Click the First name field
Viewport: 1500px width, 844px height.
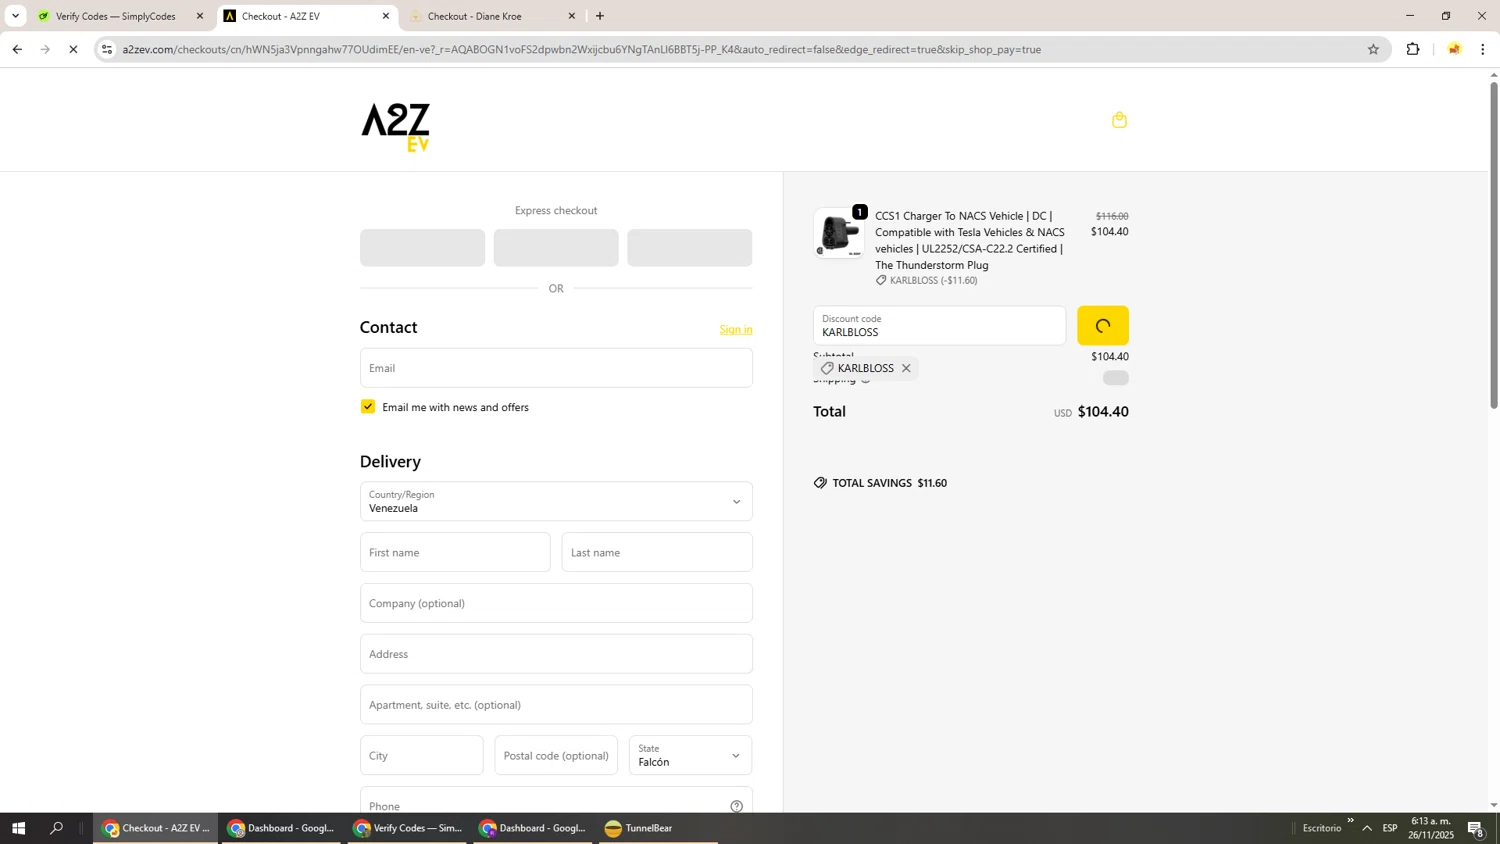[x=455, y=552]
